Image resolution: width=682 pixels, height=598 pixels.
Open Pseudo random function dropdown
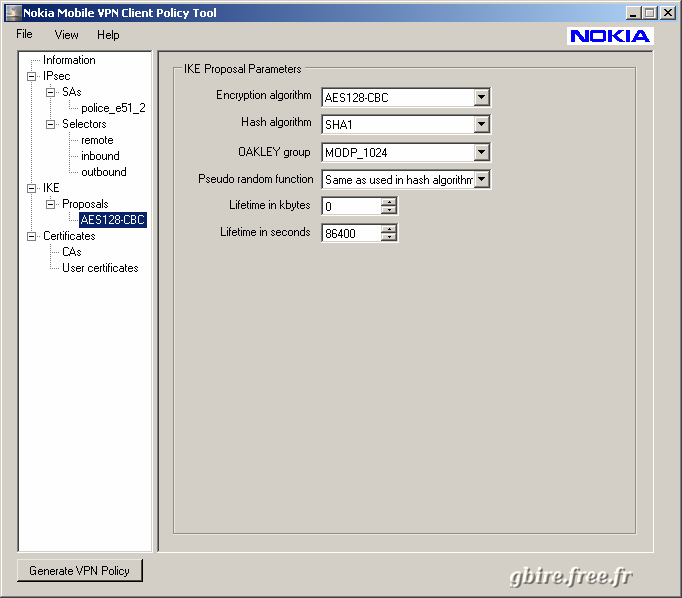pos(481,179)
